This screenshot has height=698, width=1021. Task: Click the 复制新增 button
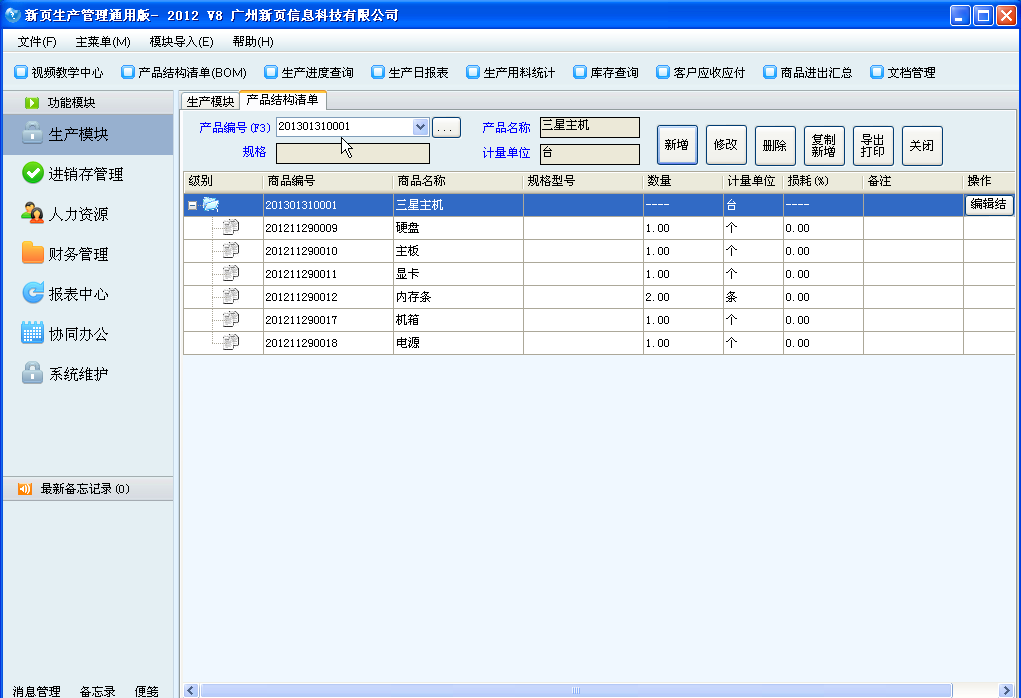[x=823, y=144]
